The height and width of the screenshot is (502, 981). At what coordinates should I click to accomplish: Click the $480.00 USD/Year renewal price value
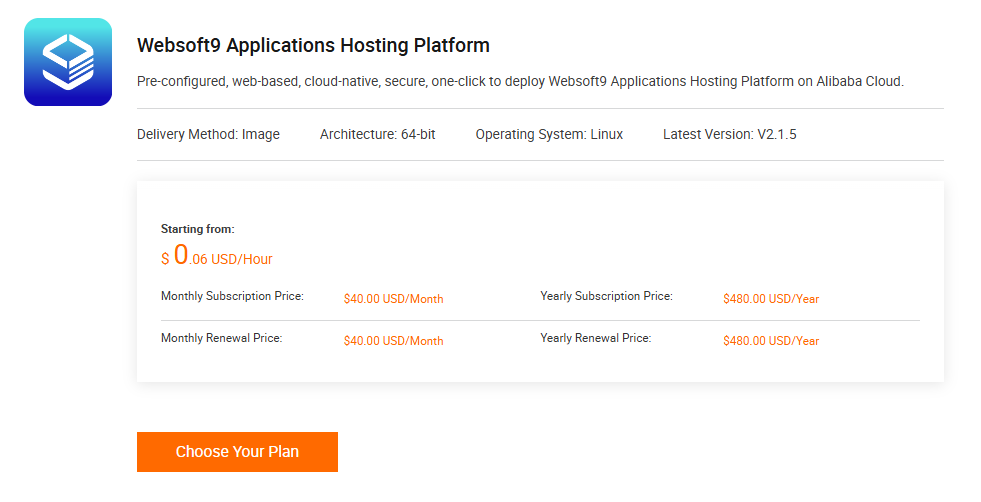click(770, 341)
